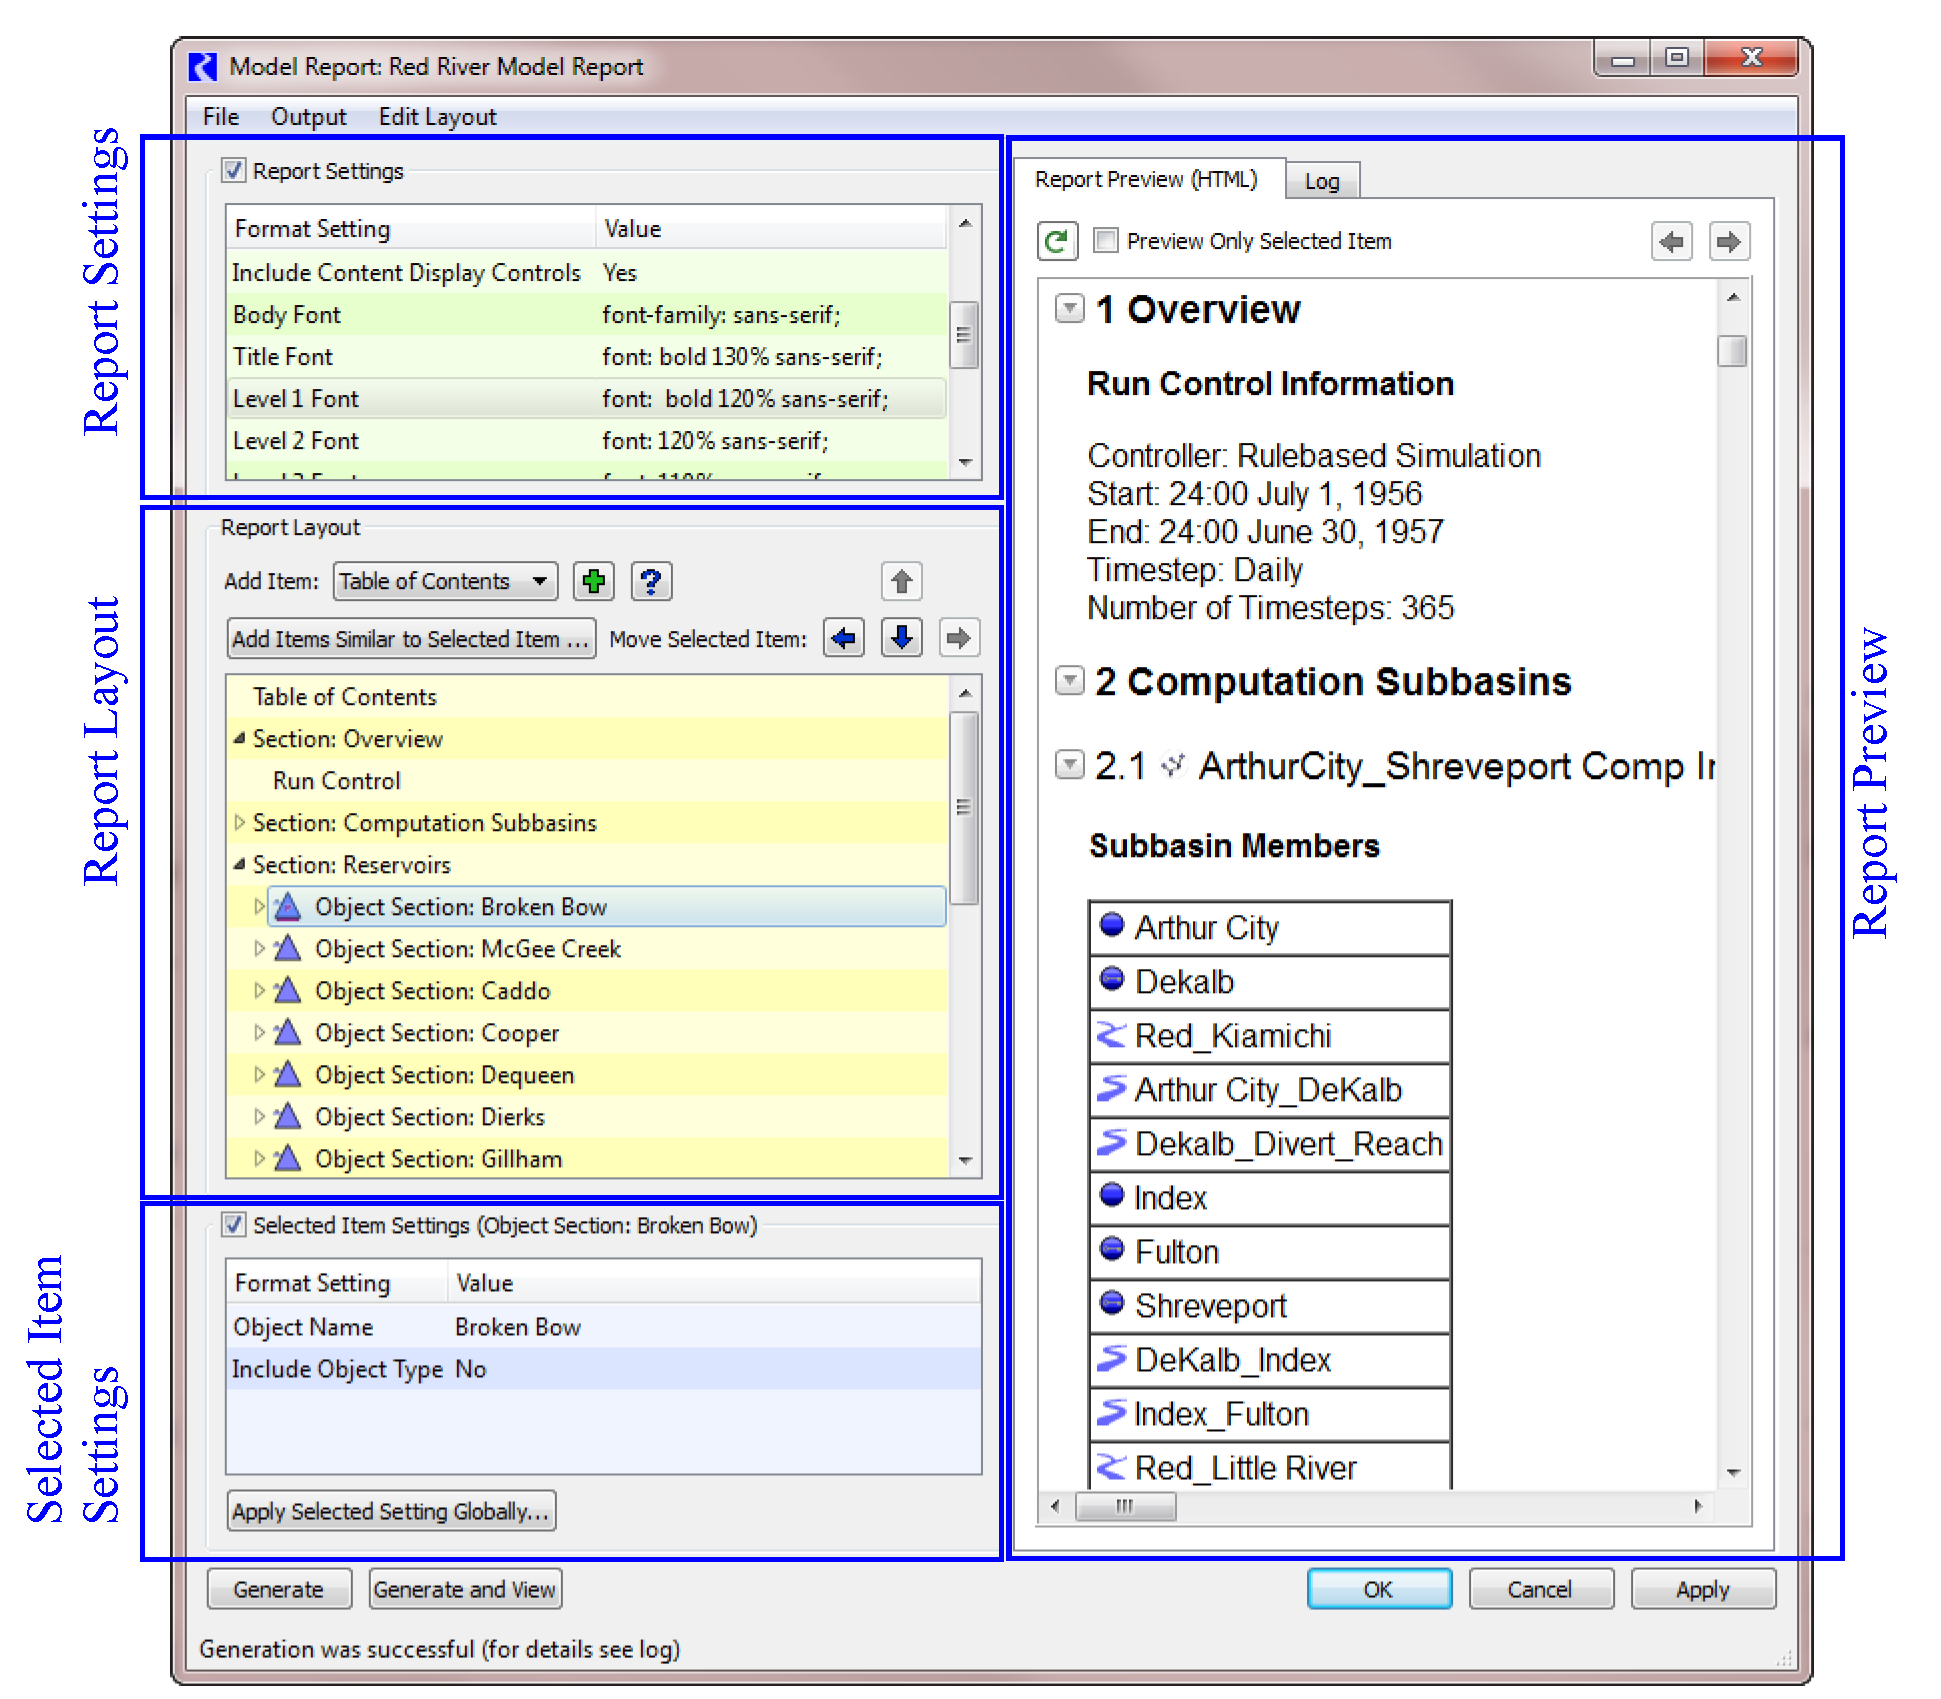Collapse the 1 Overview preview section
The width and height of the screenshot is (1941, 1699).
1069,309
